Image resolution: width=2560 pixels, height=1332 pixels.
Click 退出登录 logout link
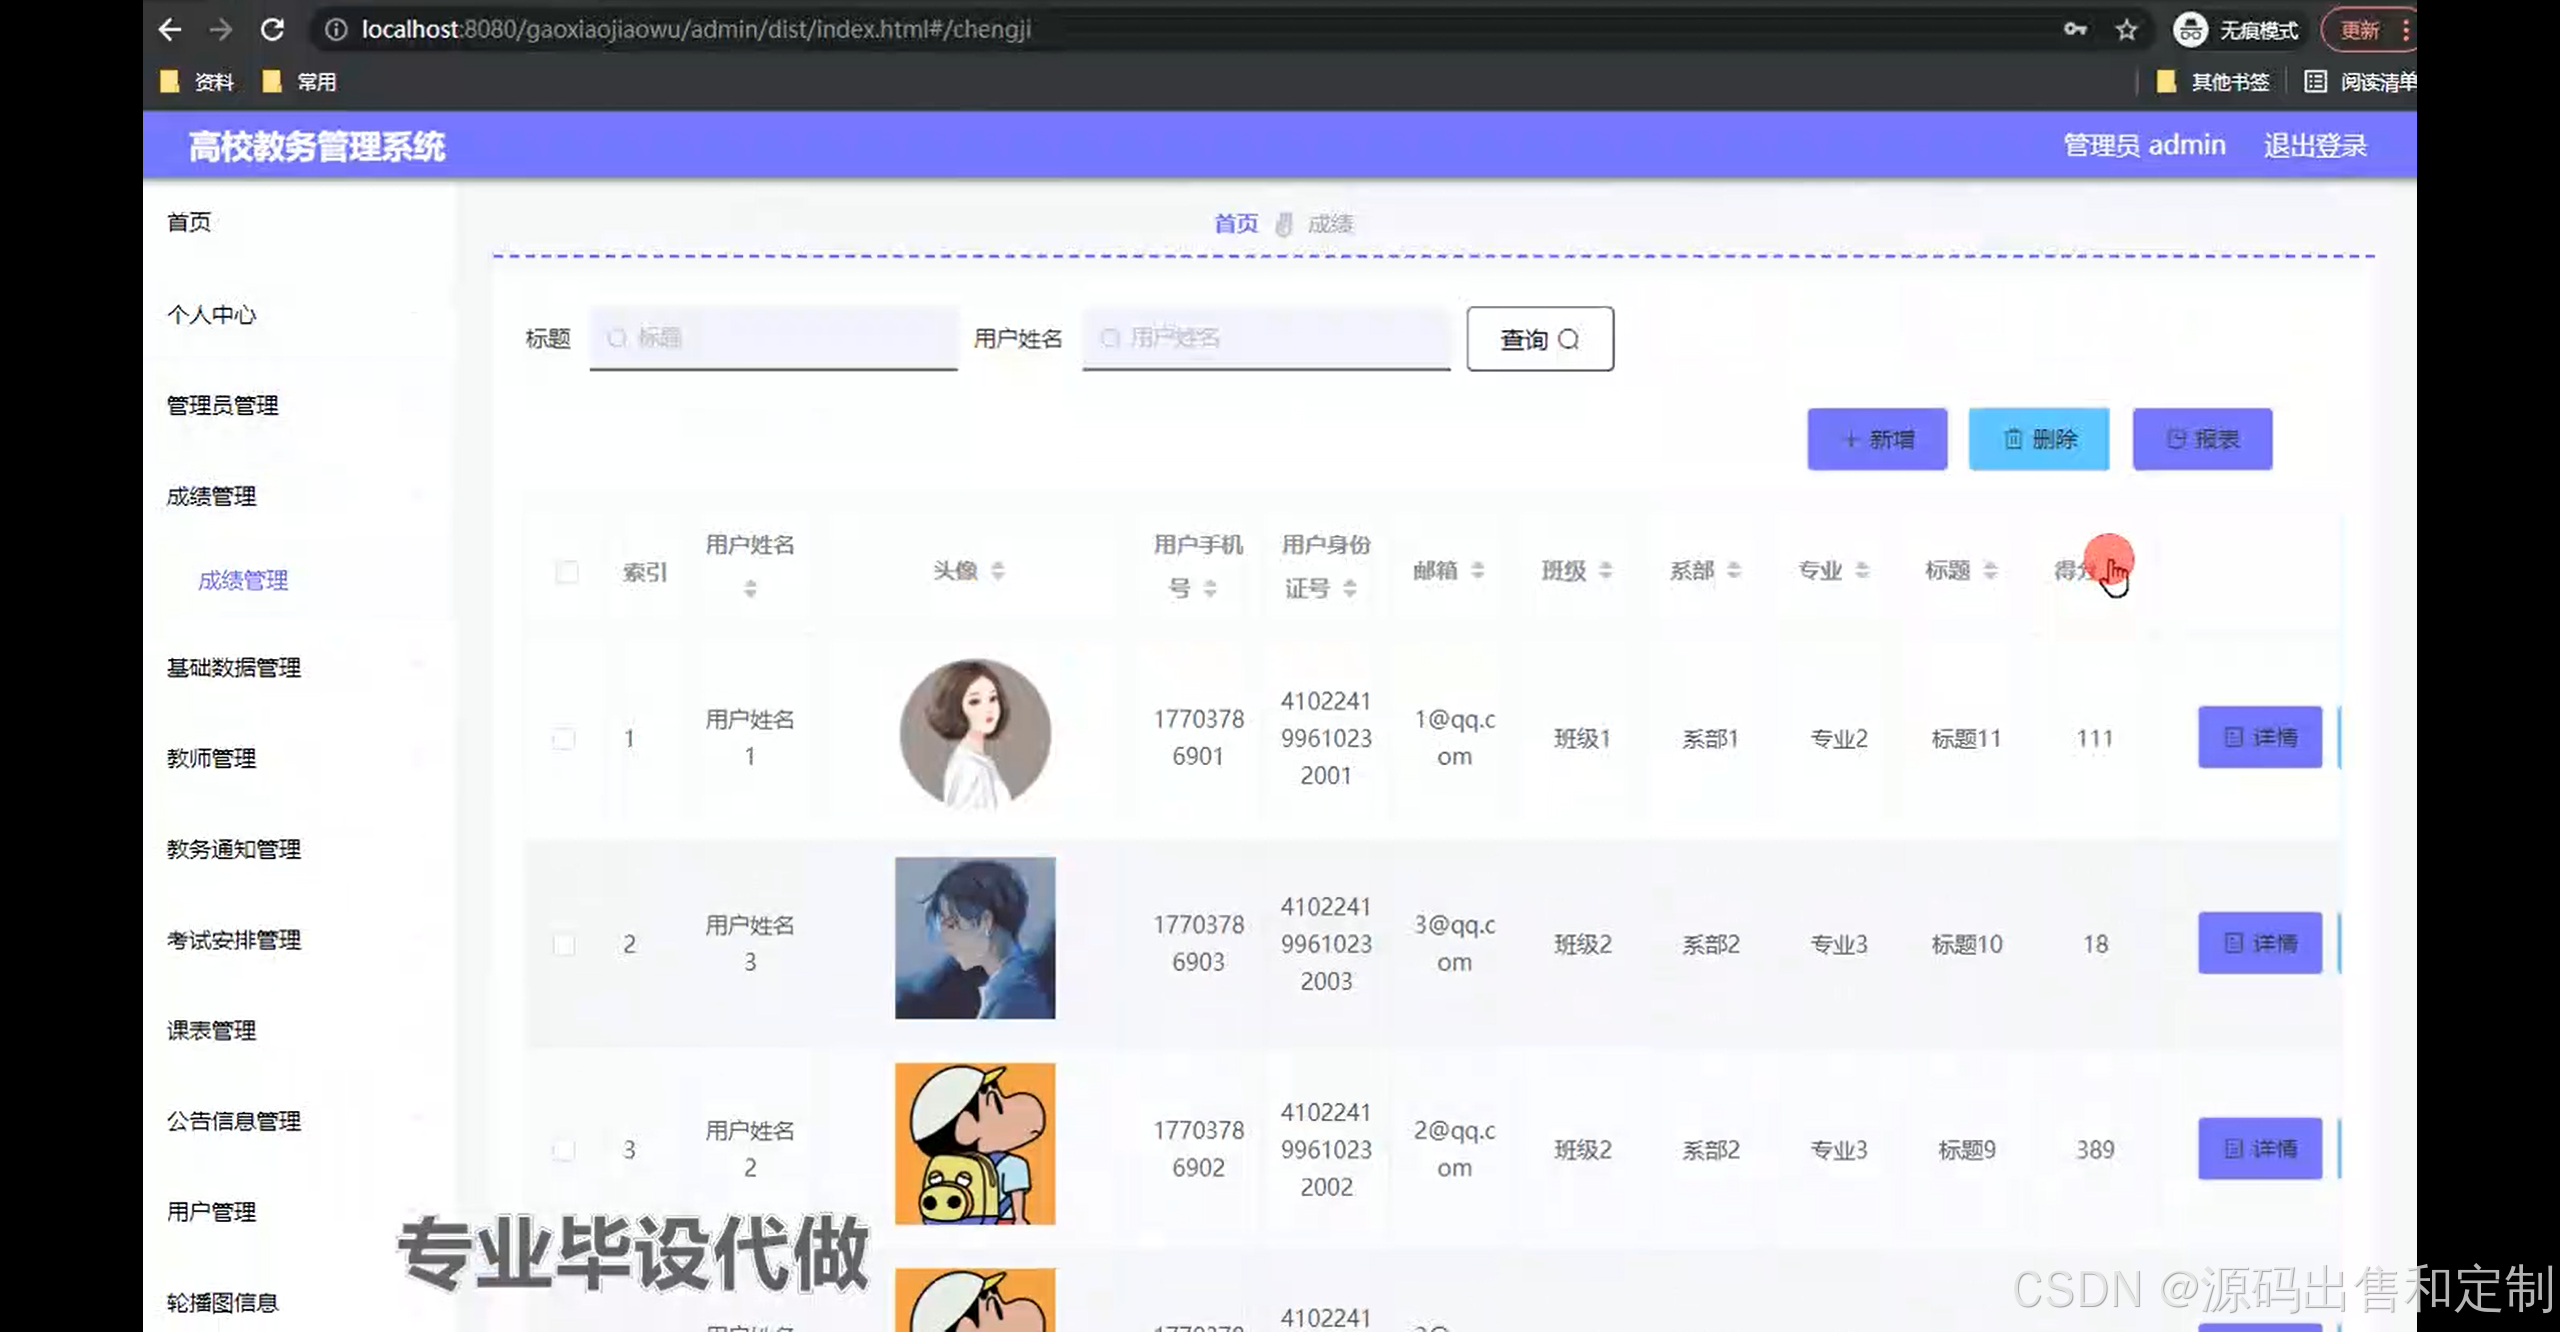pos(2314,146)
